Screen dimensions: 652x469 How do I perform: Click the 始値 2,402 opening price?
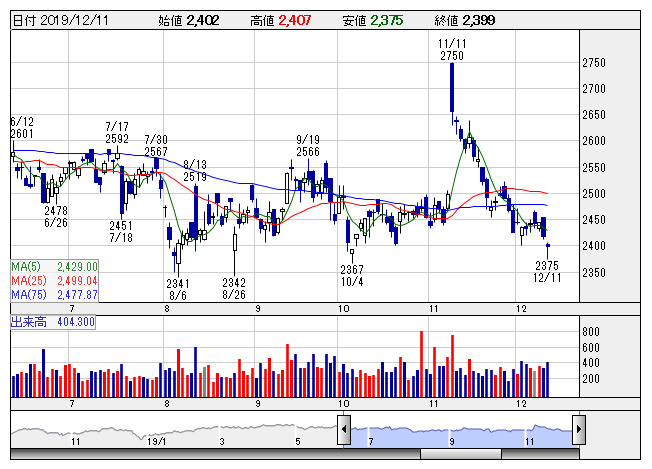coord(188,20)
